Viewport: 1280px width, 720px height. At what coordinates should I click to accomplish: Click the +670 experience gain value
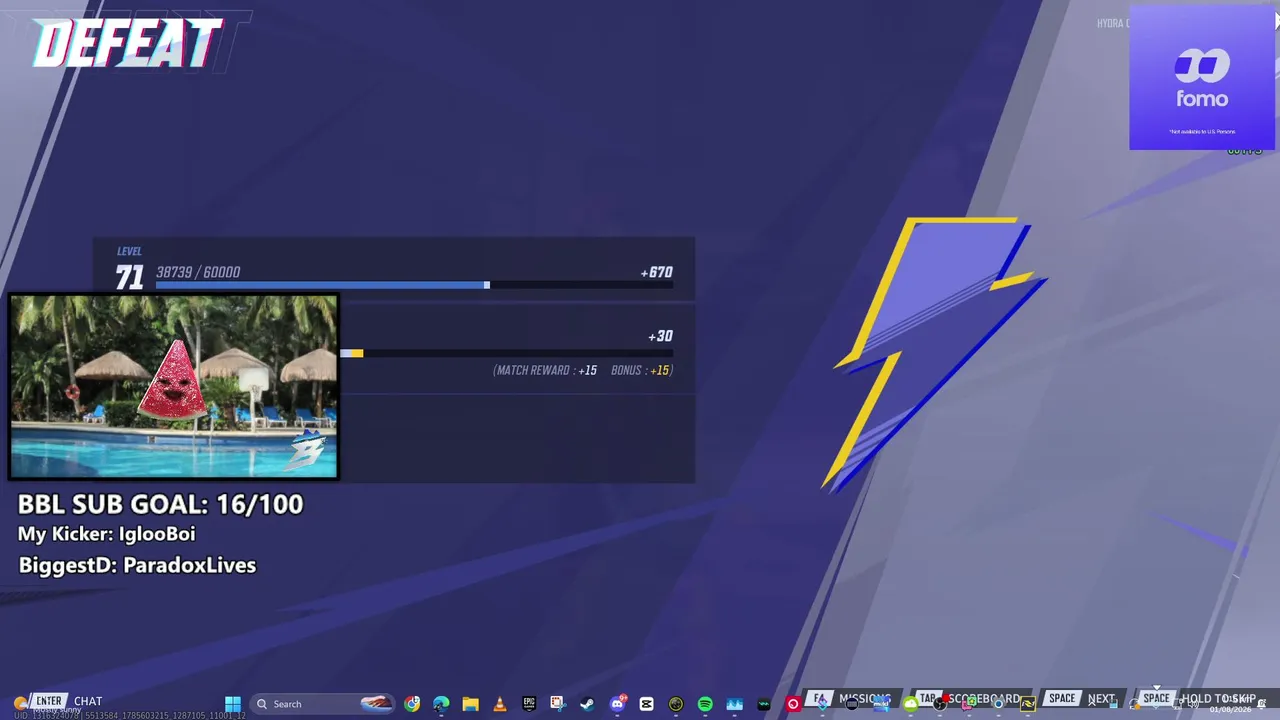click(656, 272)
